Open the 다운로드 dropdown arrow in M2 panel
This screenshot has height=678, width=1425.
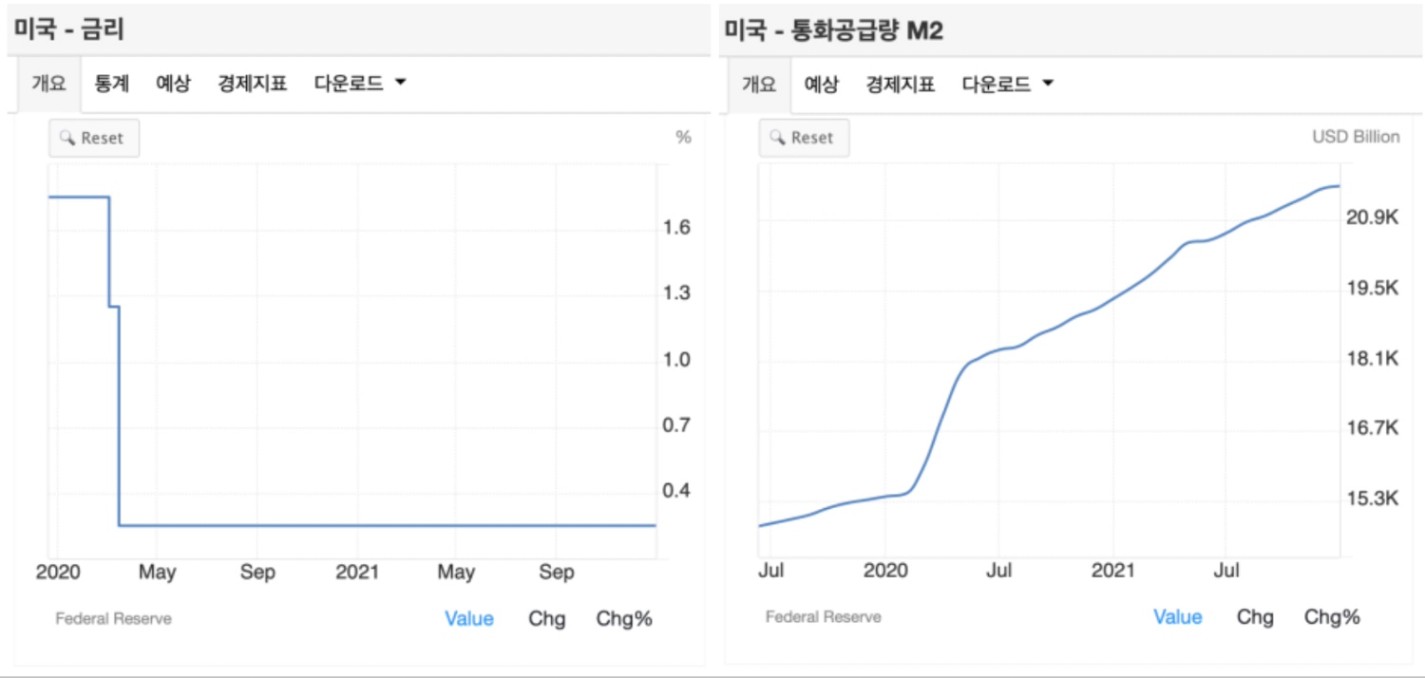pos(1048,83)
